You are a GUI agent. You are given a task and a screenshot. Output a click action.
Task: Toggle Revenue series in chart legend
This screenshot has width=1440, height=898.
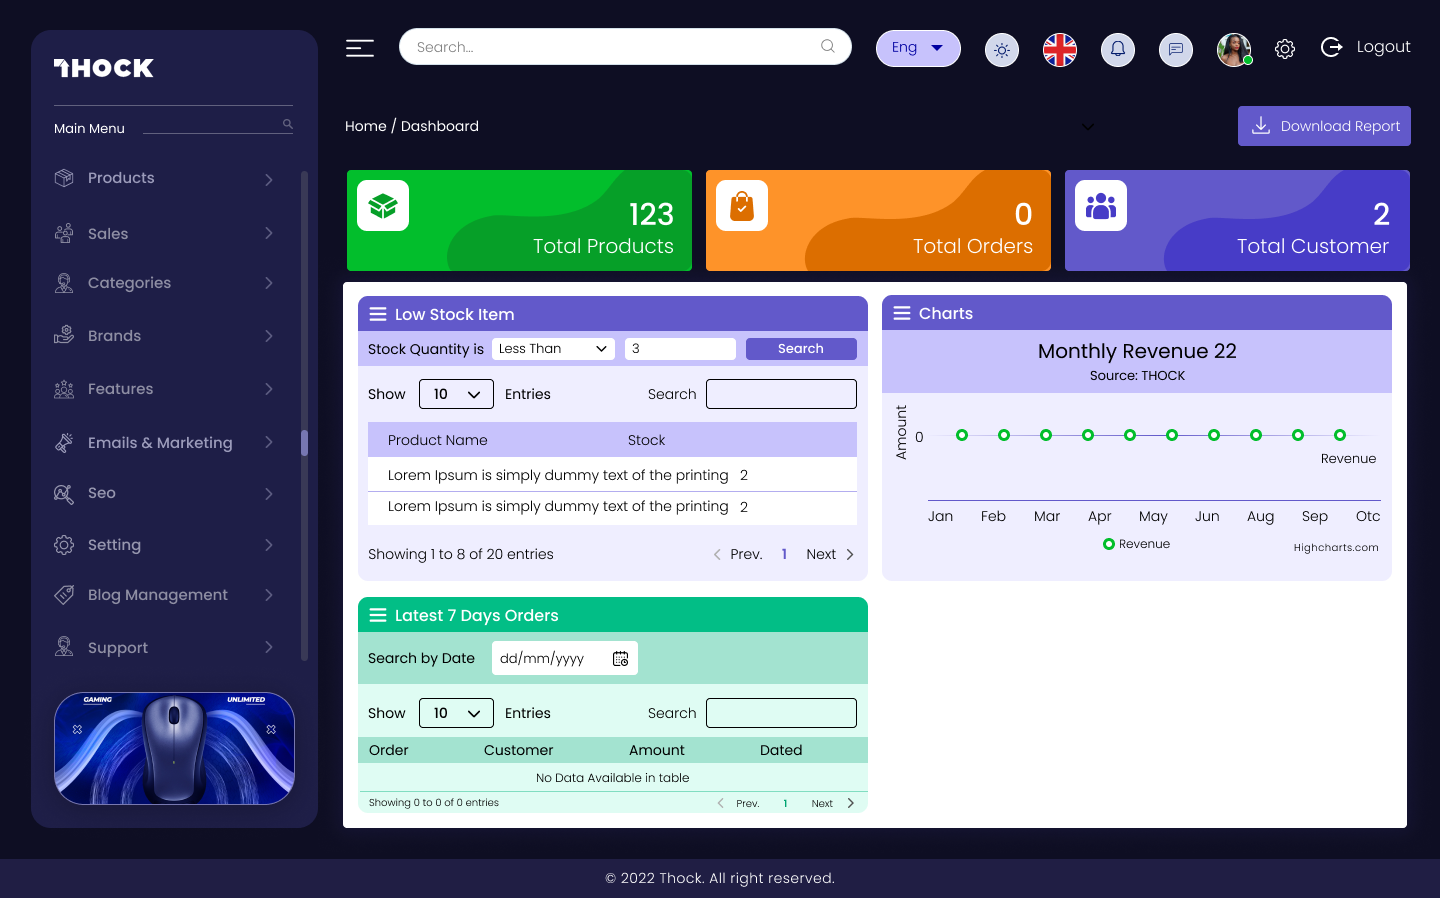coord(1136,544)
